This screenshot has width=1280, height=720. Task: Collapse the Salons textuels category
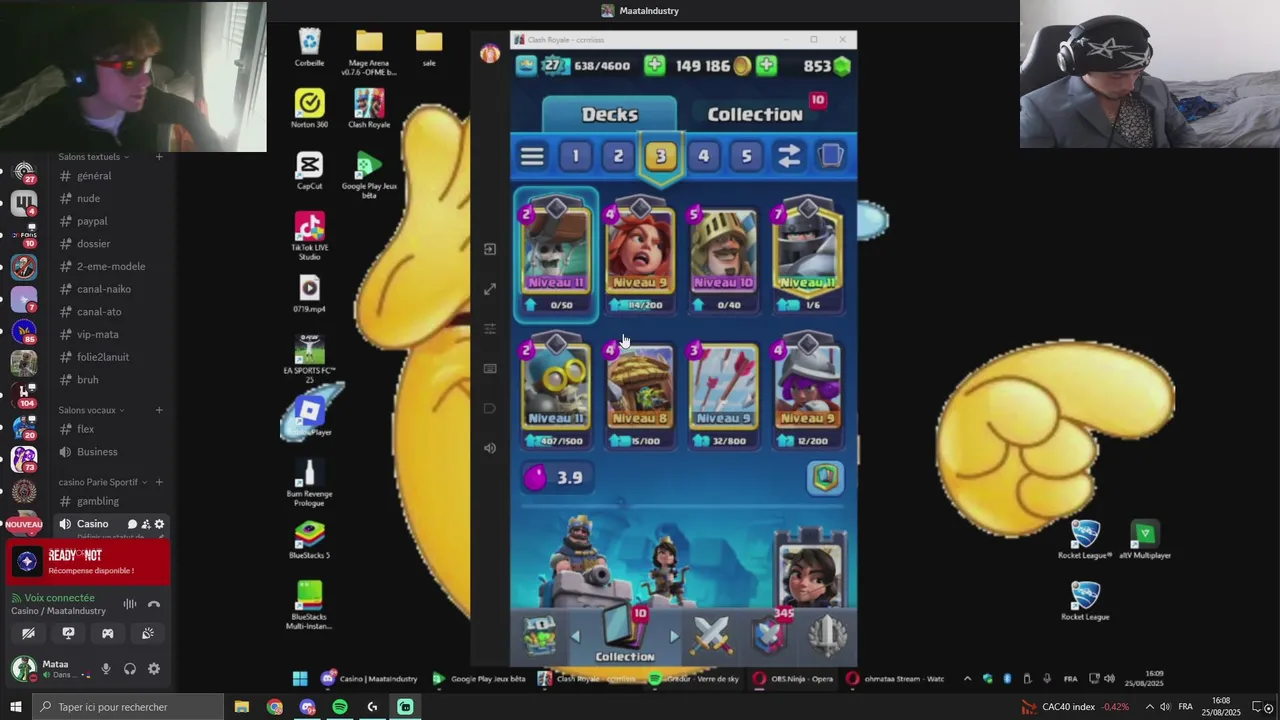coord(93,157)
